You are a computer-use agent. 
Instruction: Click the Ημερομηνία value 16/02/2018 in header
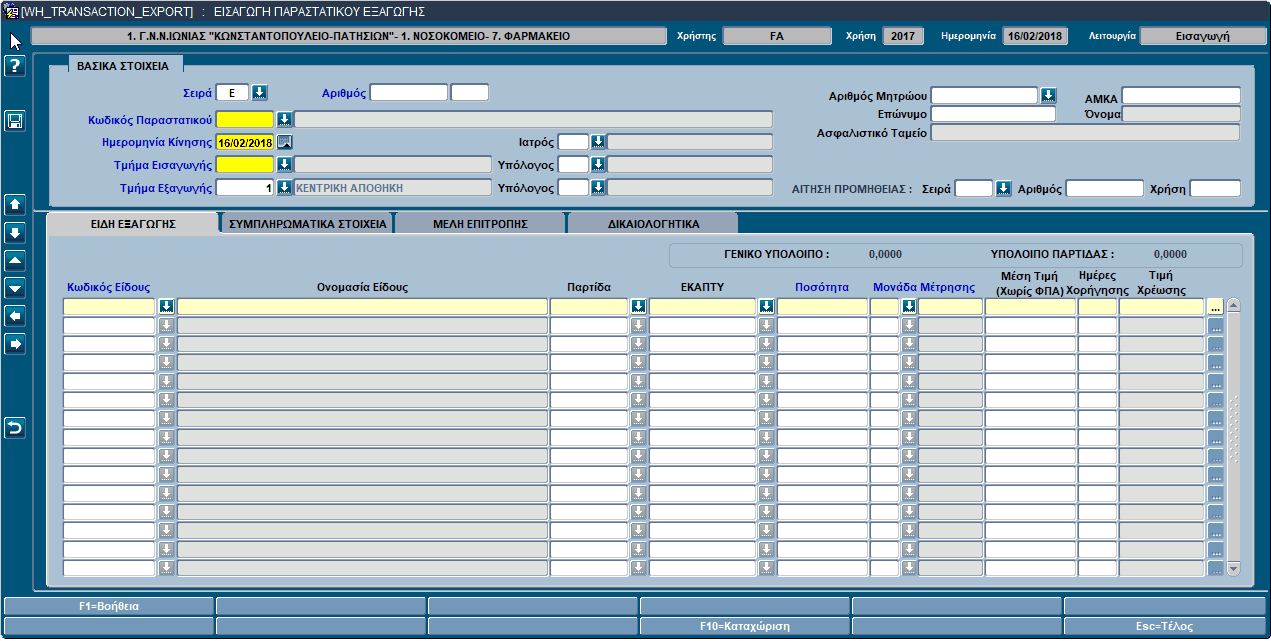1035,36
